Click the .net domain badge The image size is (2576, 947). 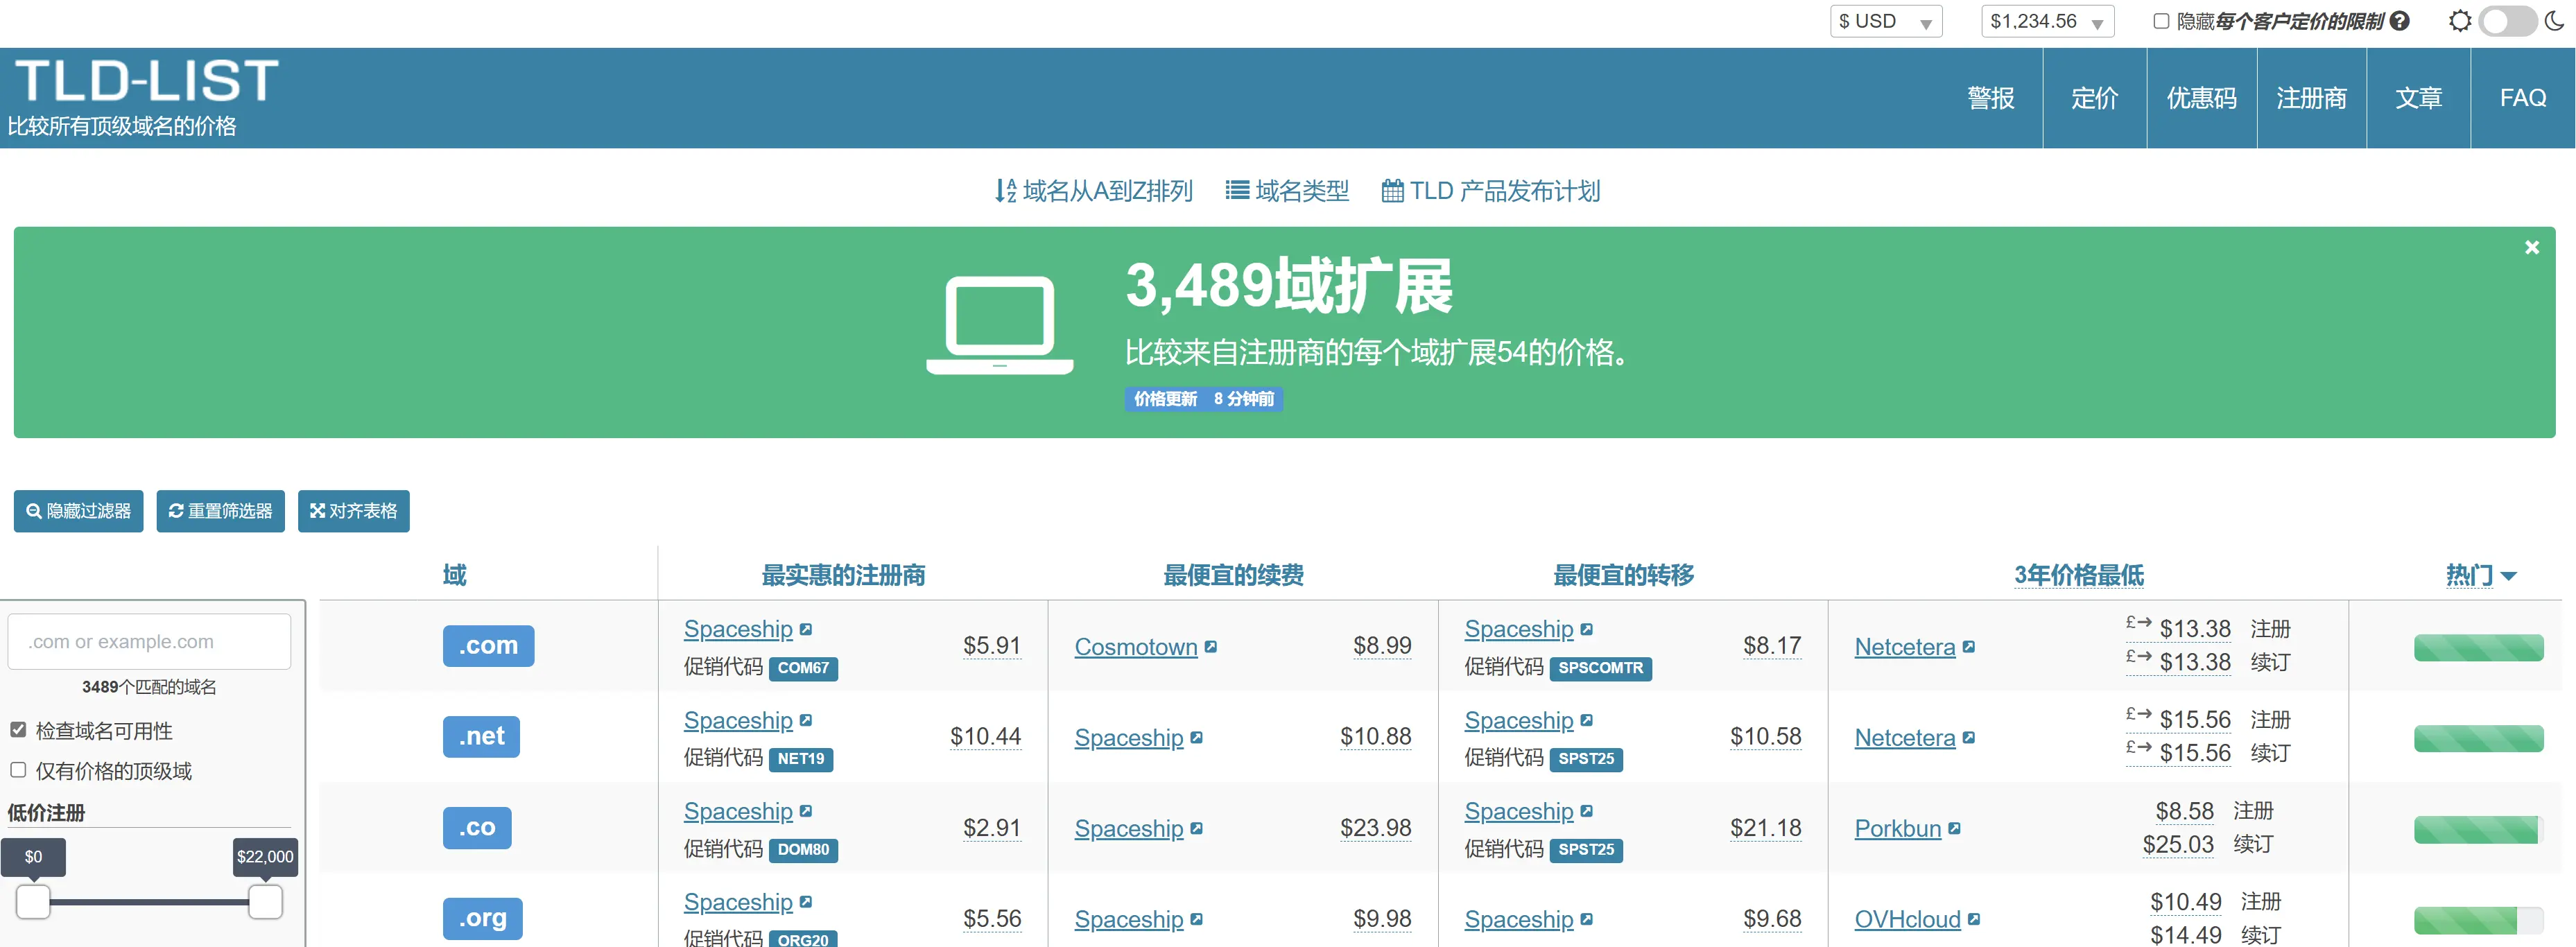481,737
